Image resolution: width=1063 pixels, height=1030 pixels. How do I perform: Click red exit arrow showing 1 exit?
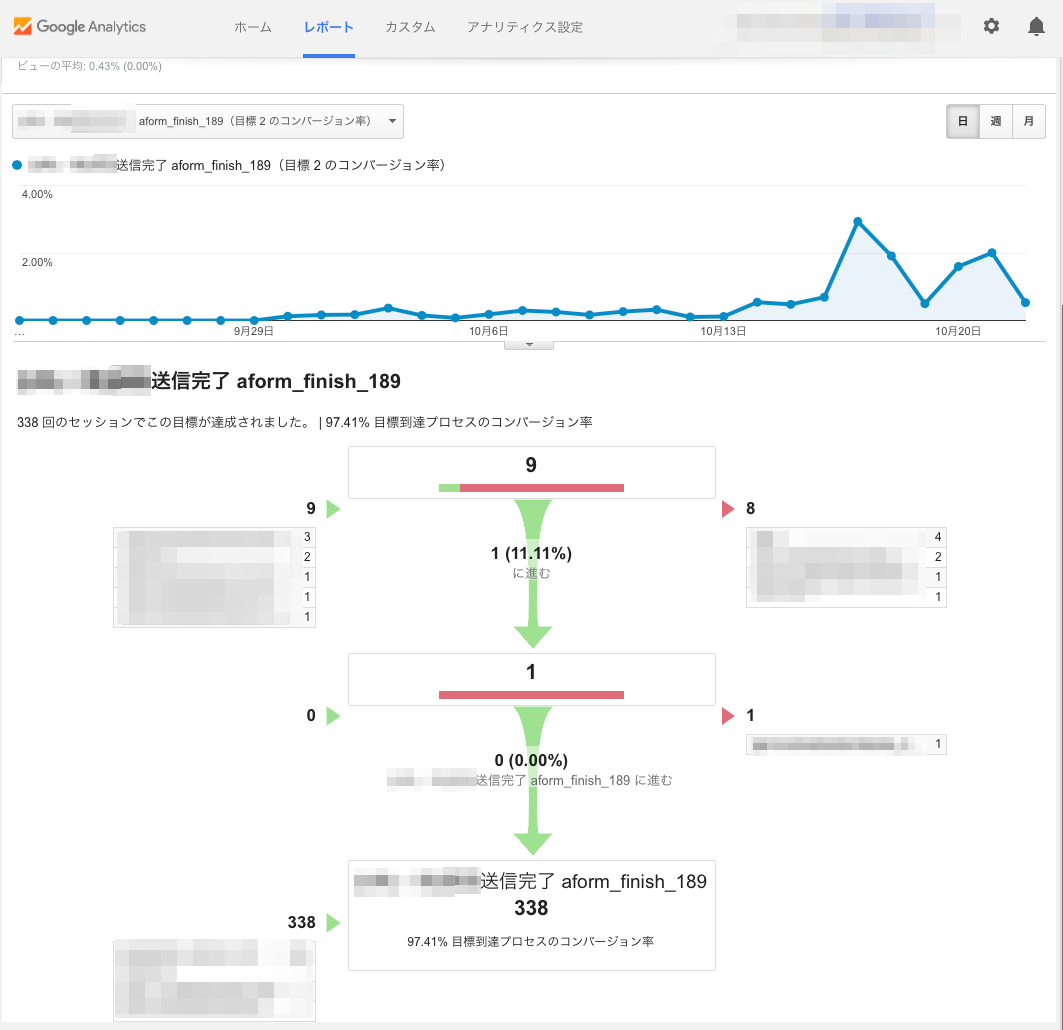pos(728,716)
